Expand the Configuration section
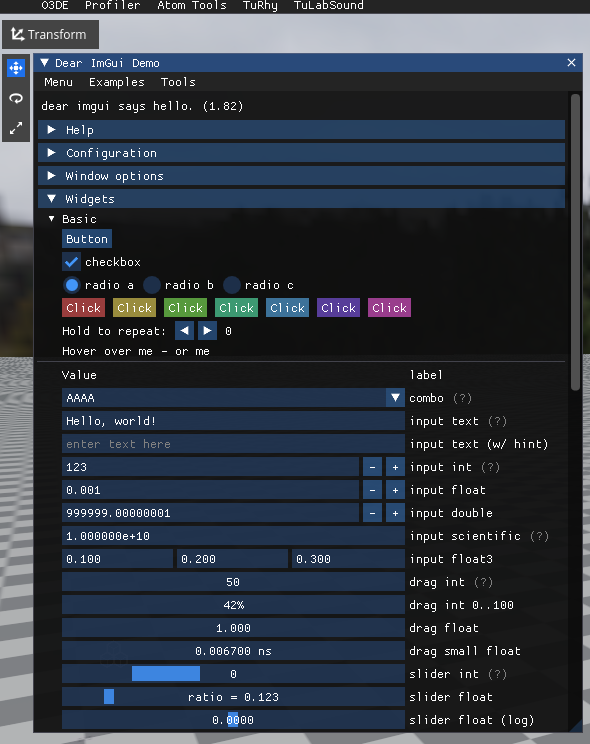590x744 pixels. 301,153
